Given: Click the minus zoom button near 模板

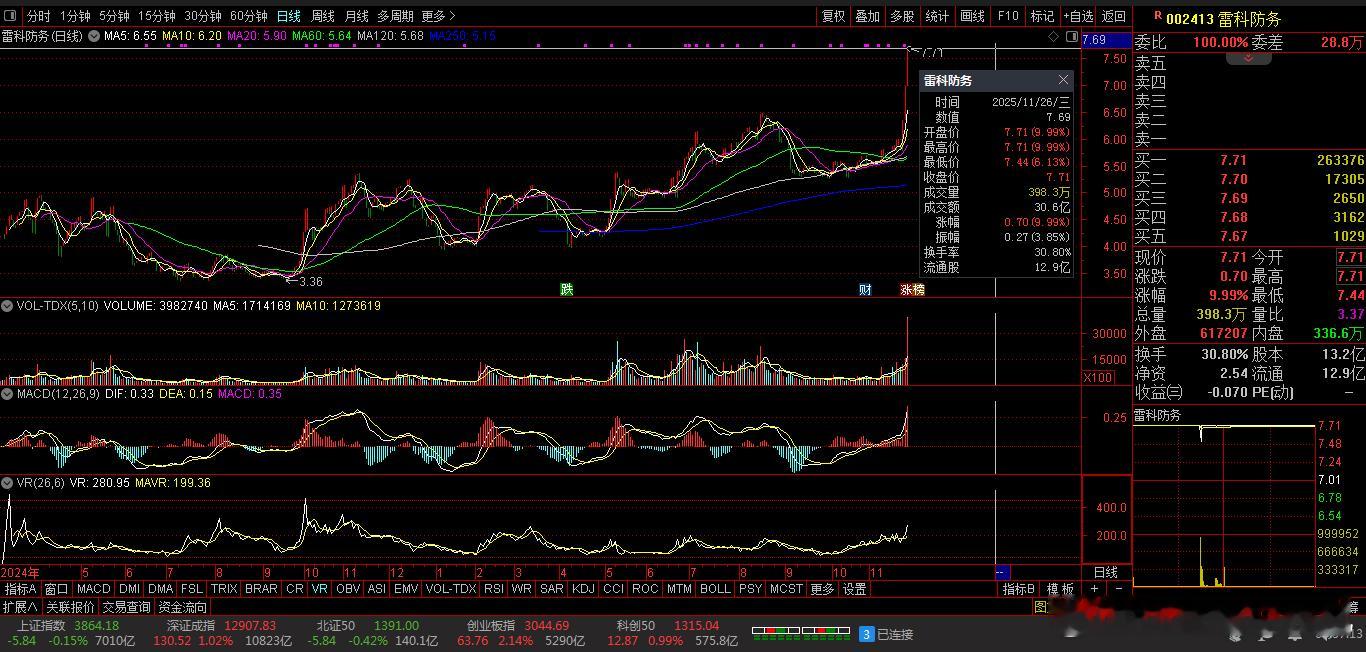Looking at the screenshot, I should [x=1118, y=589].
